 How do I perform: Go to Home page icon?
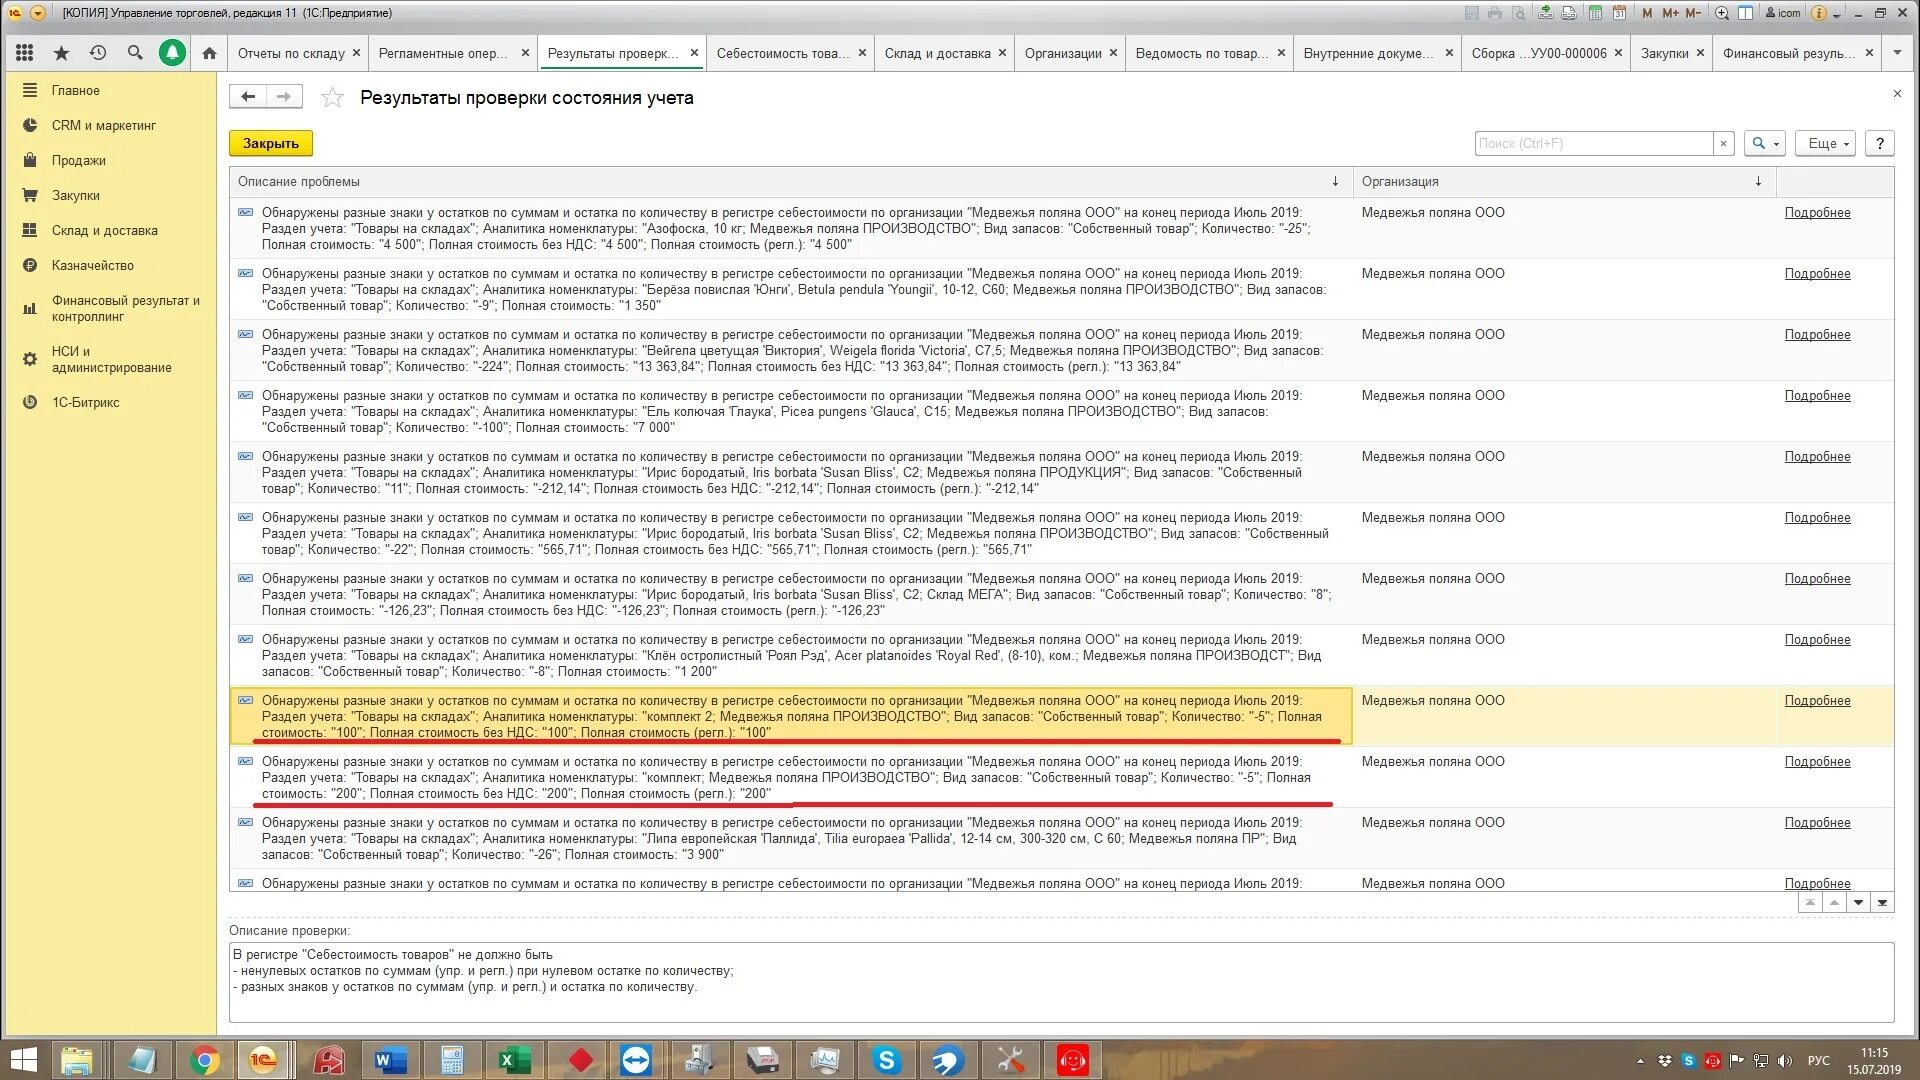point(209,53)
